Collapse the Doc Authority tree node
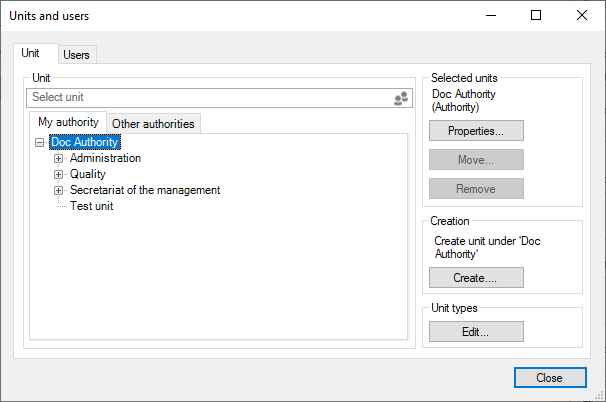 click(x=40, y=143)
